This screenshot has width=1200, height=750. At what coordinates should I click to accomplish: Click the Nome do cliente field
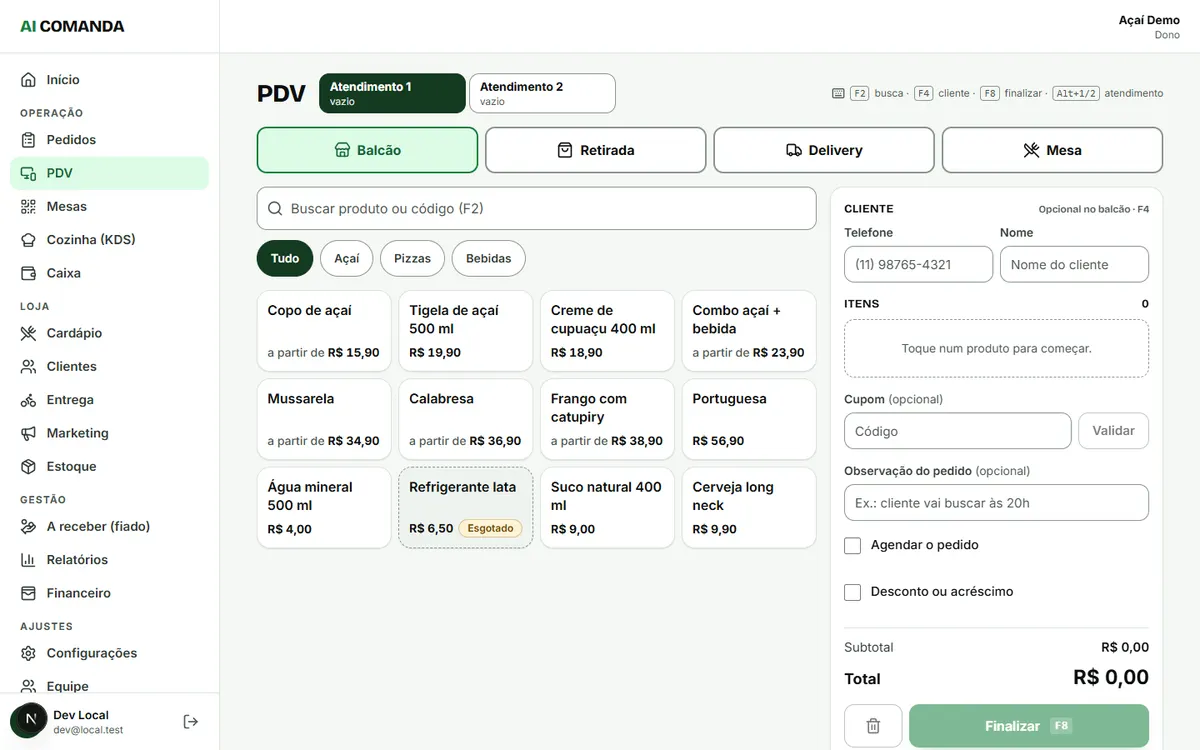(1074, 265)
